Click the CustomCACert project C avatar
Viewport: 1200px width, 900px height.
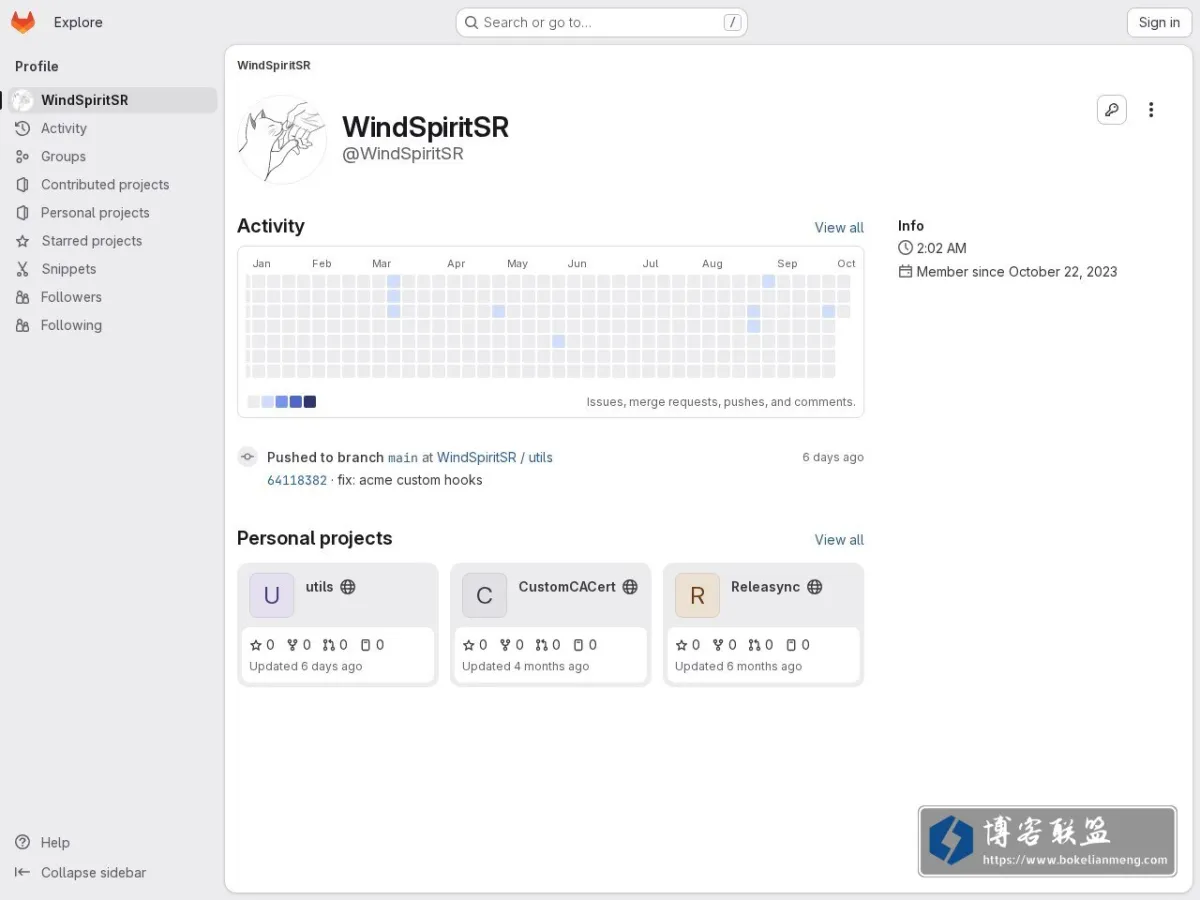click(485, 596)
